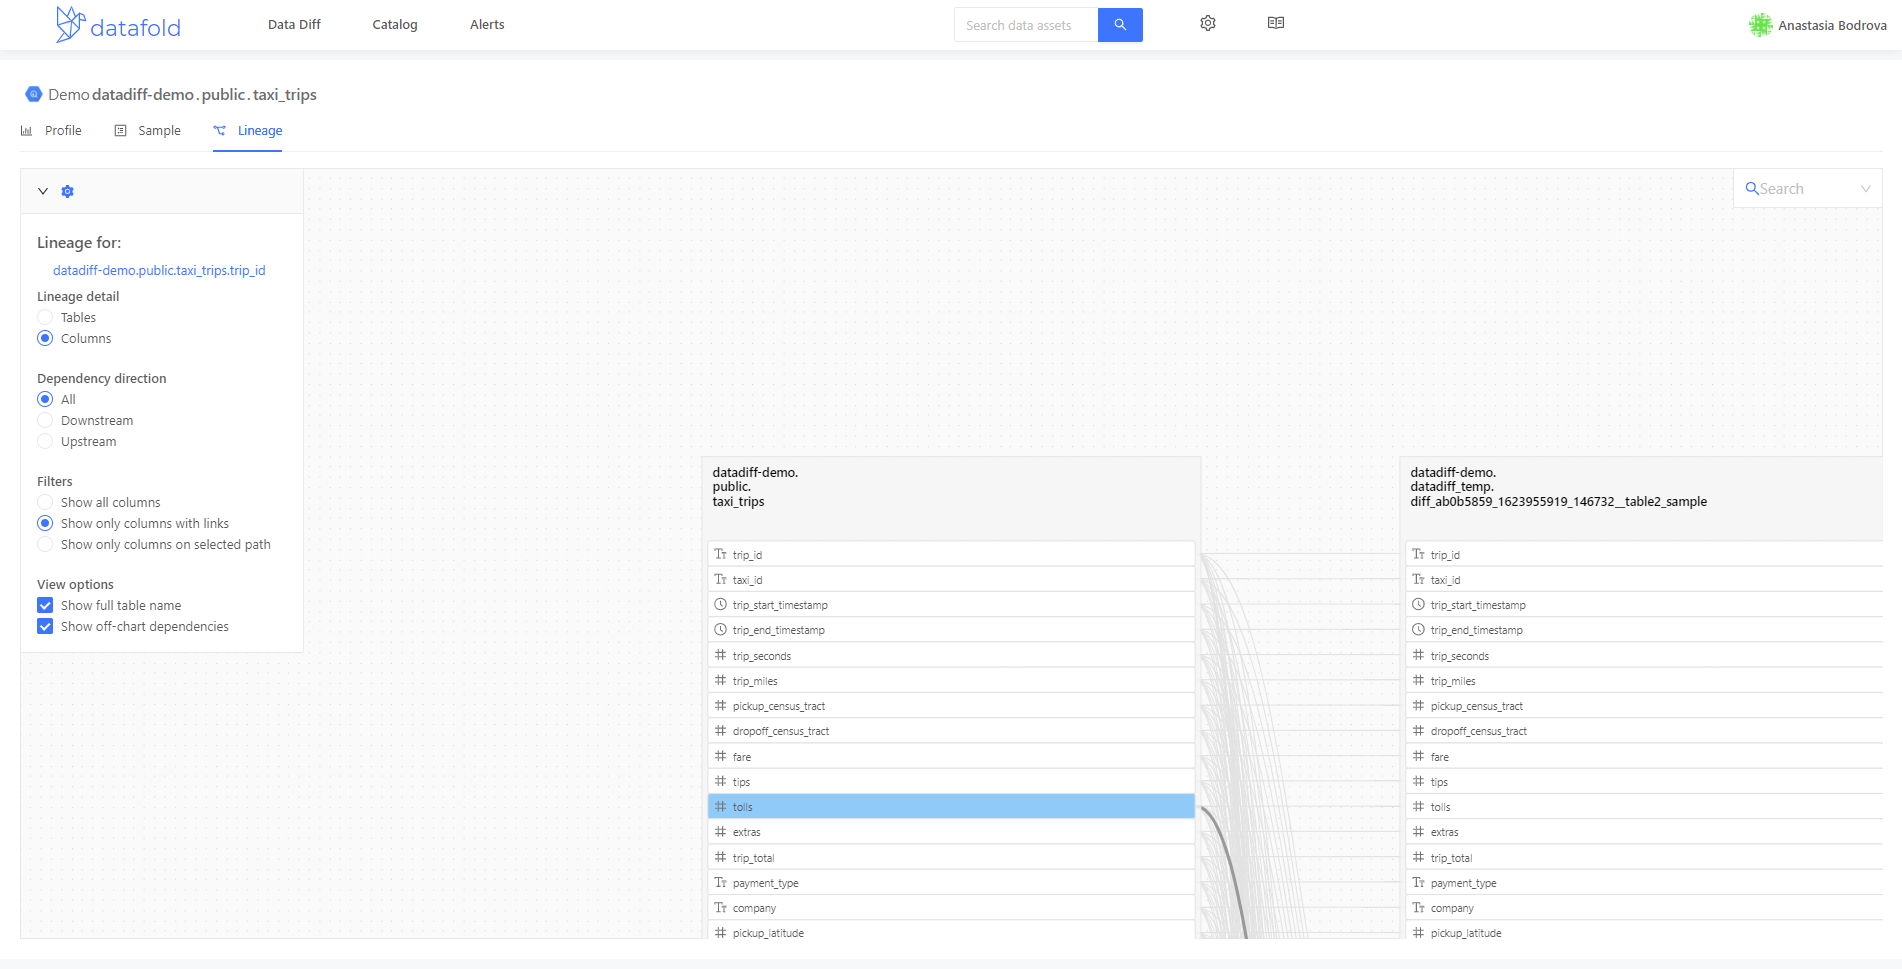Select taxi_trips trip_end_timestamp column
The width and height of the screenshot is (1902, 969).
(x=951, y=629)
